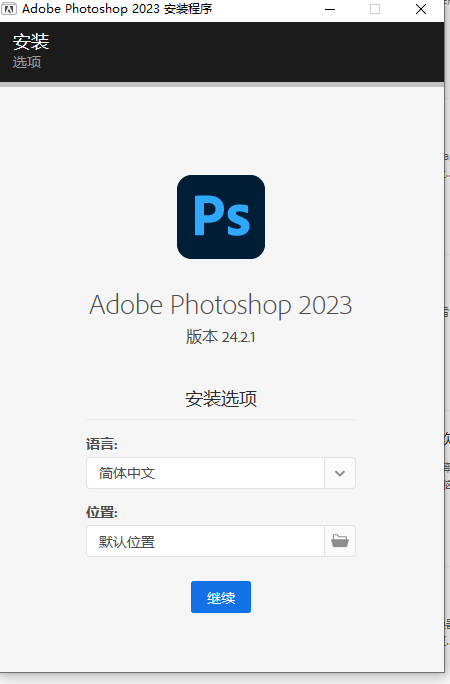Close the Photoshop 2023 installer window
Viewport: 450px width, 684px height.
coord(421,9)
